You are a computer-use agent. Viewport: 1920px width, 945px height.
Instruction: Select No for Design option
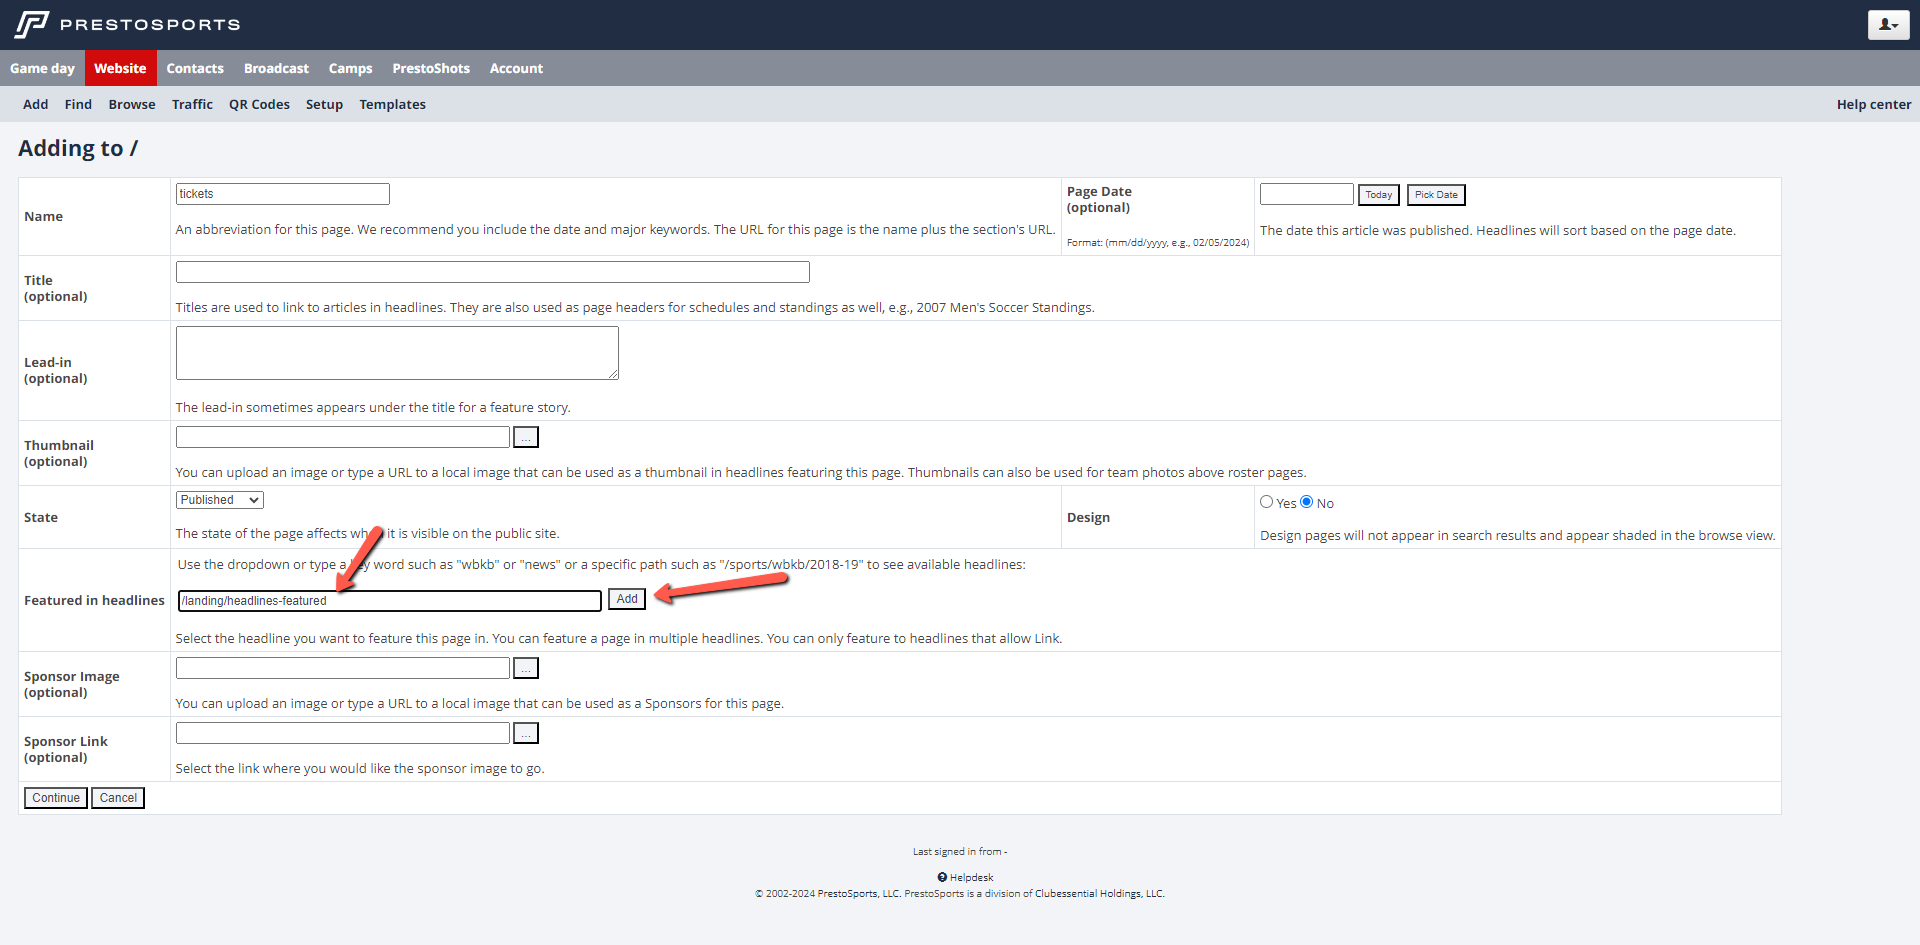click(1306, 502)
